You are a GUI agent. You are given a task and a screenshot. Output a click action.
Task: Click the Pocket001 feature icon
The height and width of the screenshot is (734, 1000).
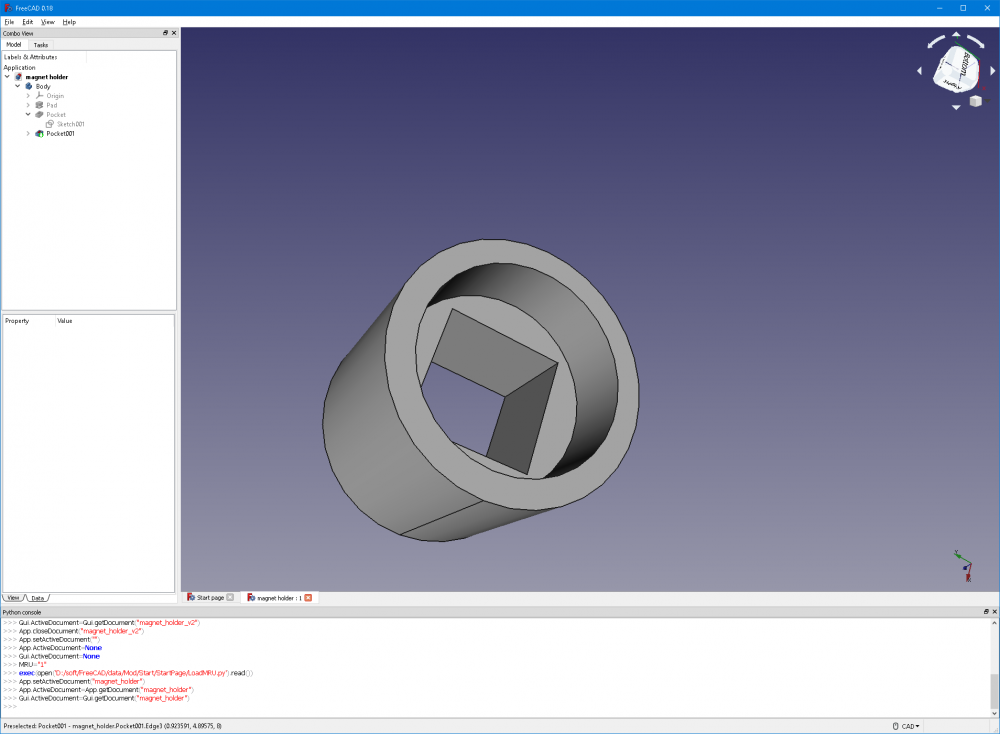pos(39,133)
